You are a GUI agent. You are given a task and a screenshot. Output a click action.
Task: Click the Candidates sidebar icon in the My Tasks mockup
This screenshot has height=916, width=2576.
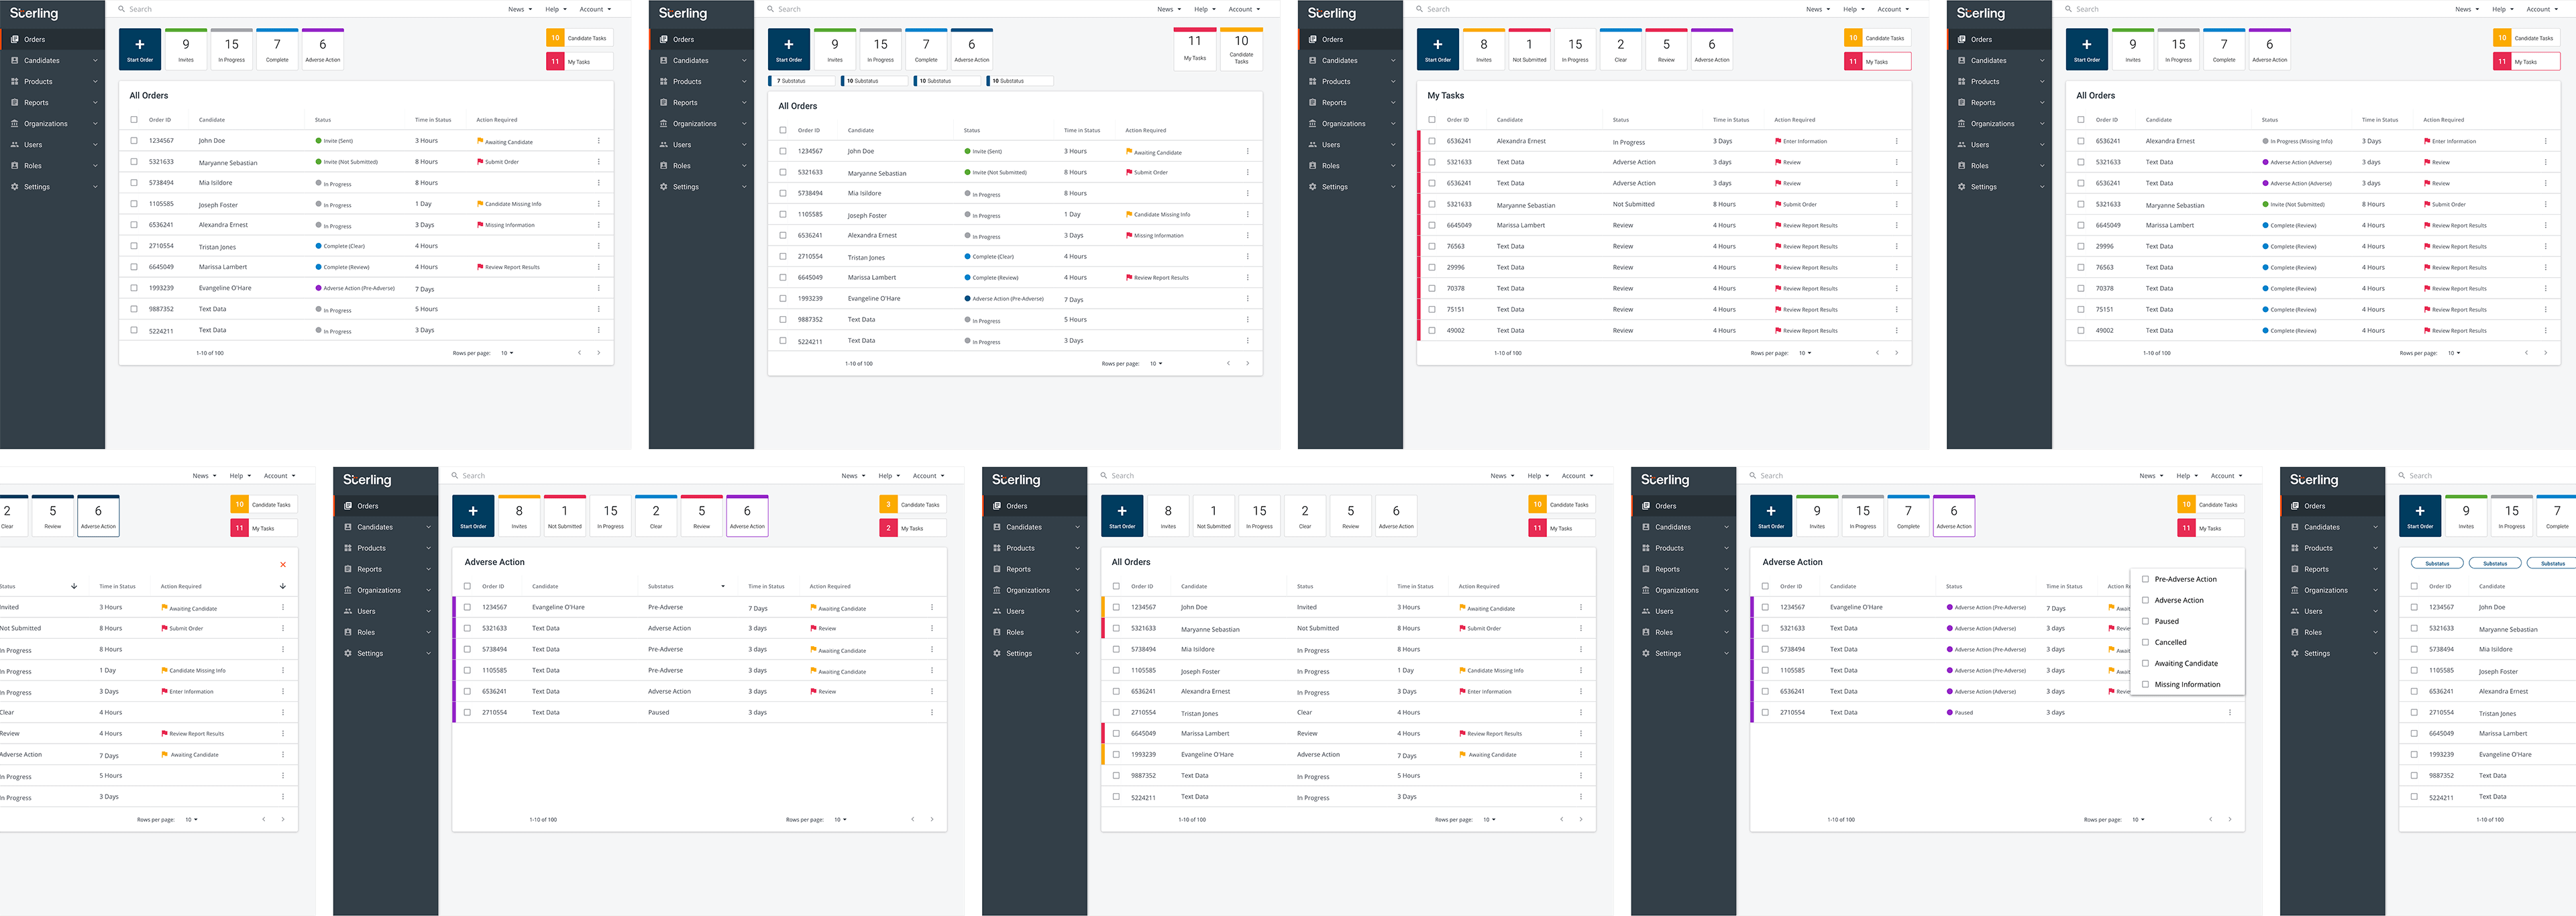[x=1313, y=60]
